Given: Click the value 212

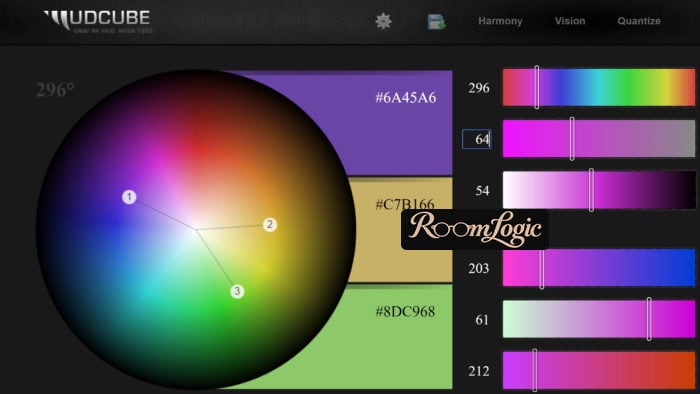Looking at the screenshot, I should (x=479, y=371).
